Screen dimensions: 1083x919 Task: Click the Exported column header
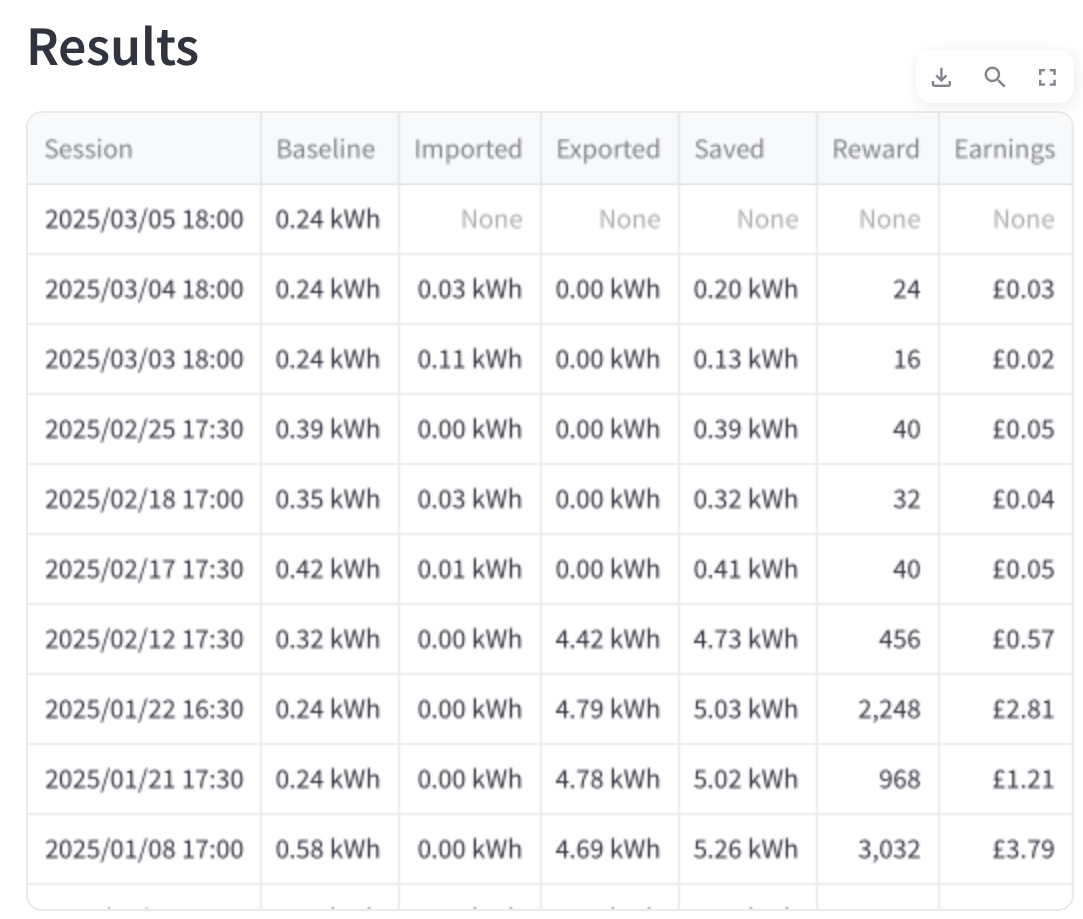tap(610, 148)
